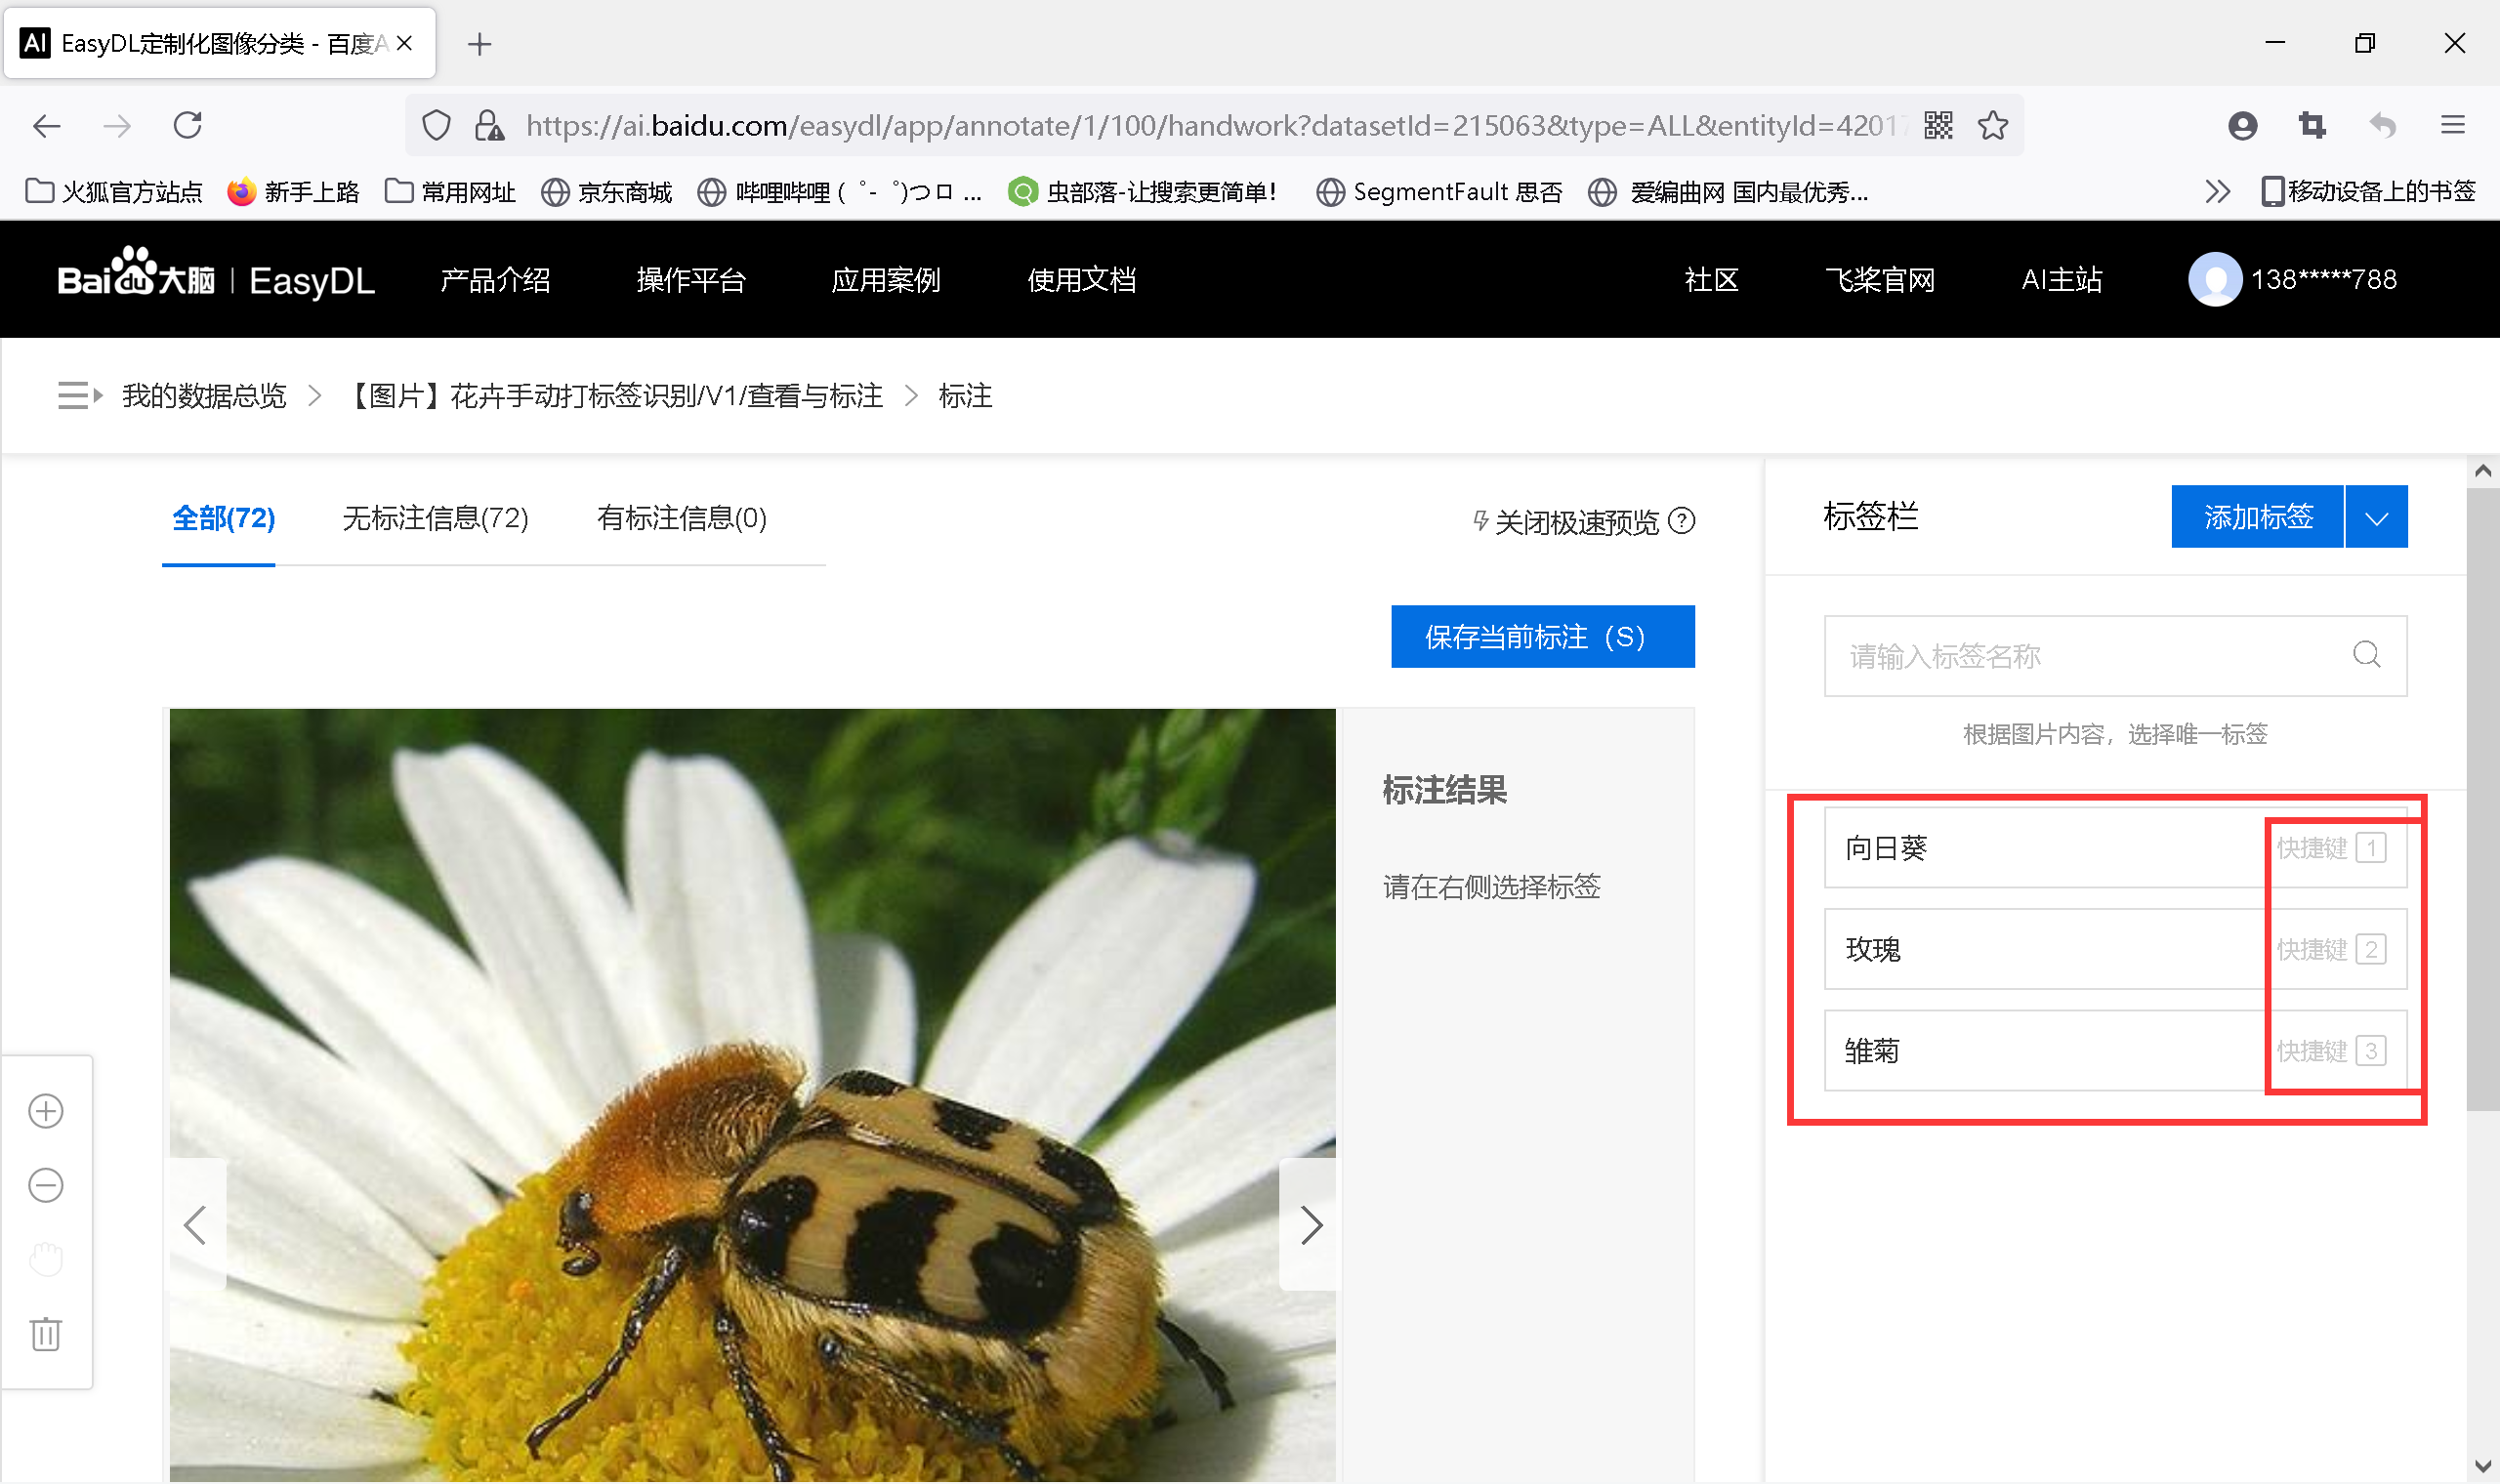Image resolution: width=2500 pixels, height=1484 pixels.
Task: Expand the dropdown beside 添加标签
Action: coord(2377,516)
